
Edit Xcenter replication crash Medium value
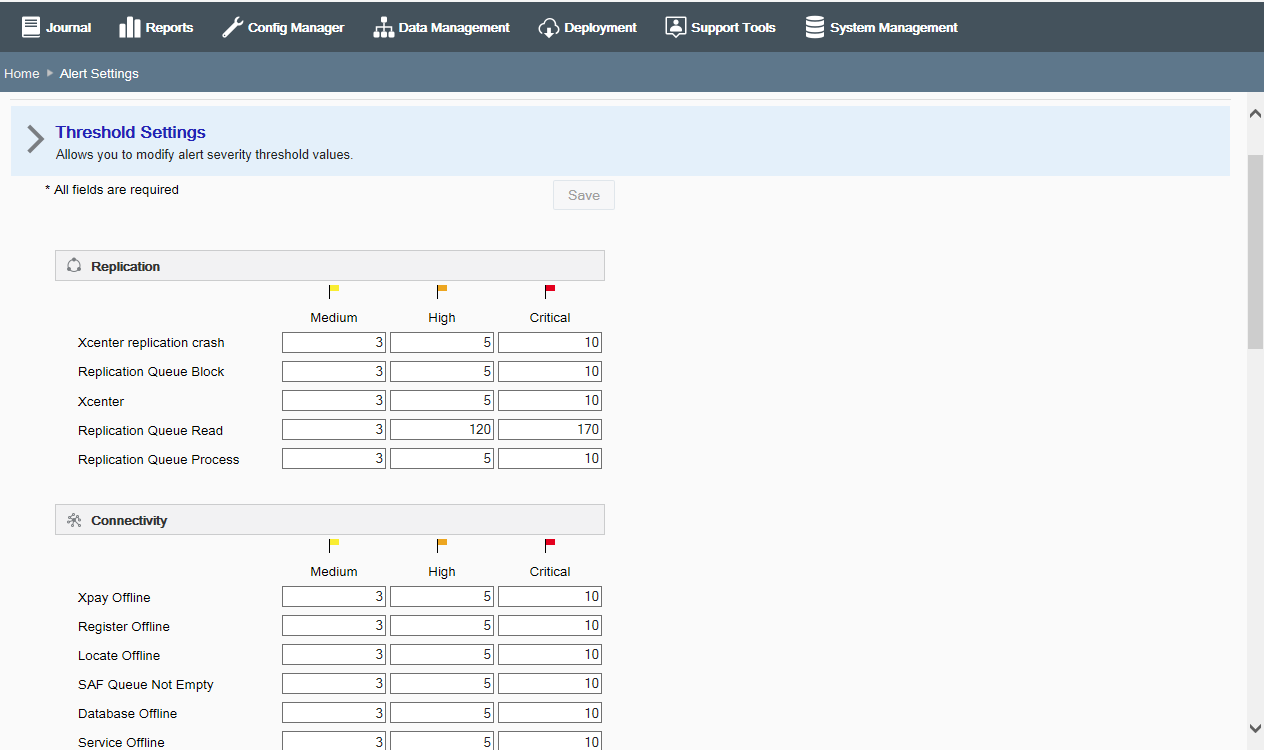click(334, 342)
